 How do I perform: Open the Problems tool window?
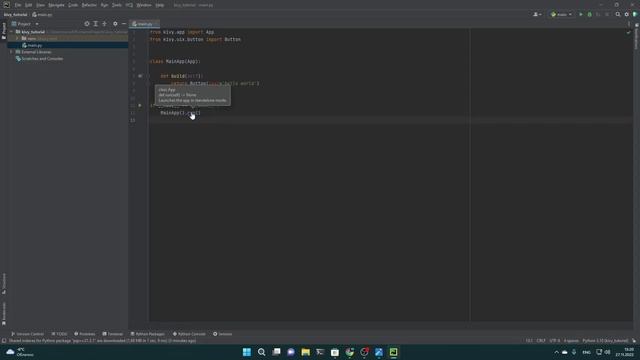(84, 334)
